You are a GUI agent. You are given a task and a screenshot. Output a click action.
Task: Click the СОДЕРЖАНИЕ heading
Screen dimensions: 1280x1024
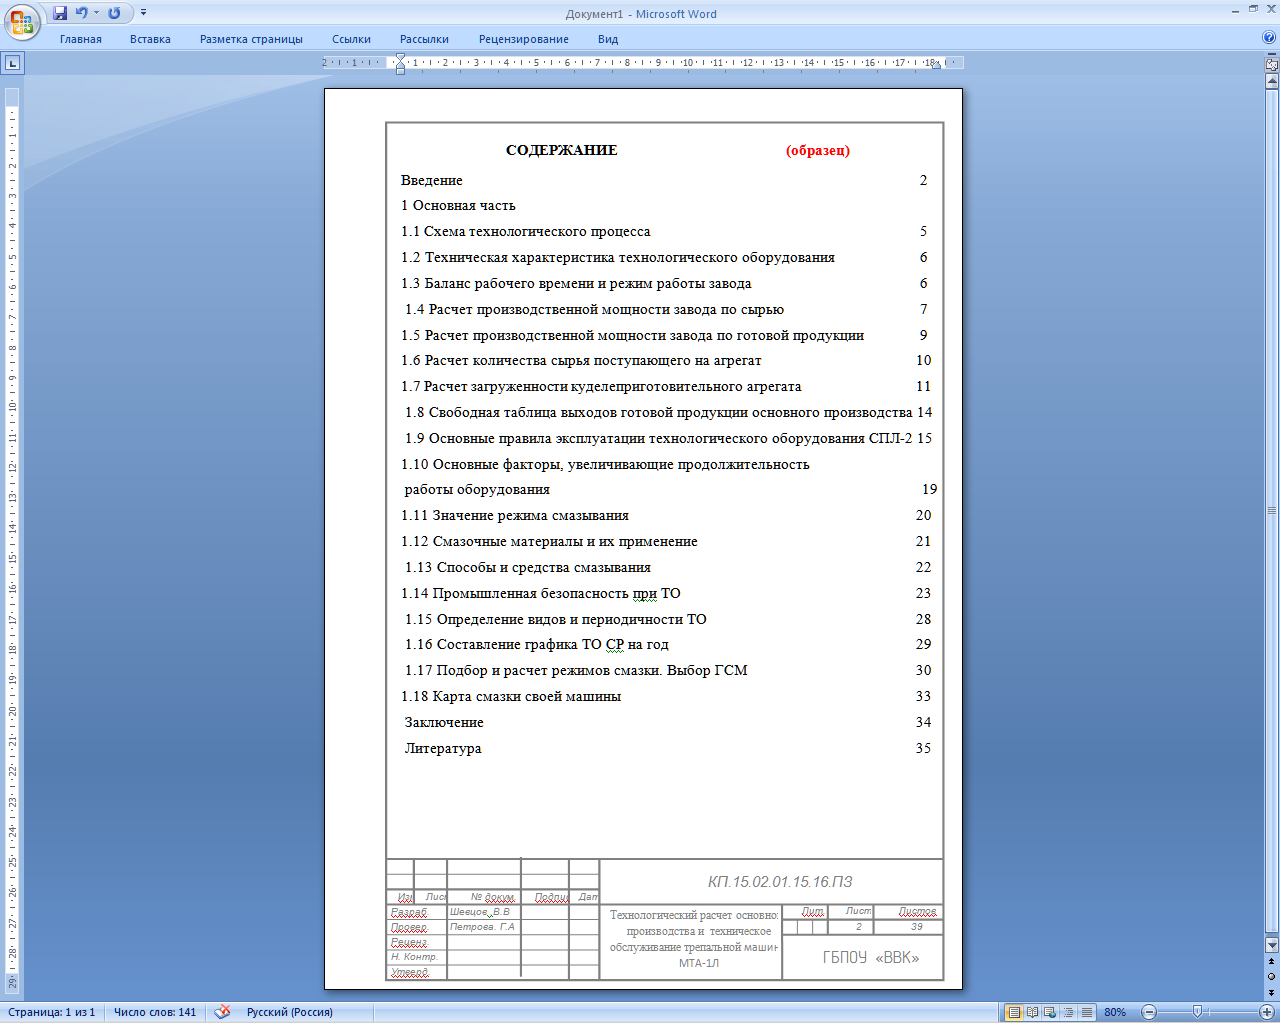pyautogui.click(x=562, y=150)
